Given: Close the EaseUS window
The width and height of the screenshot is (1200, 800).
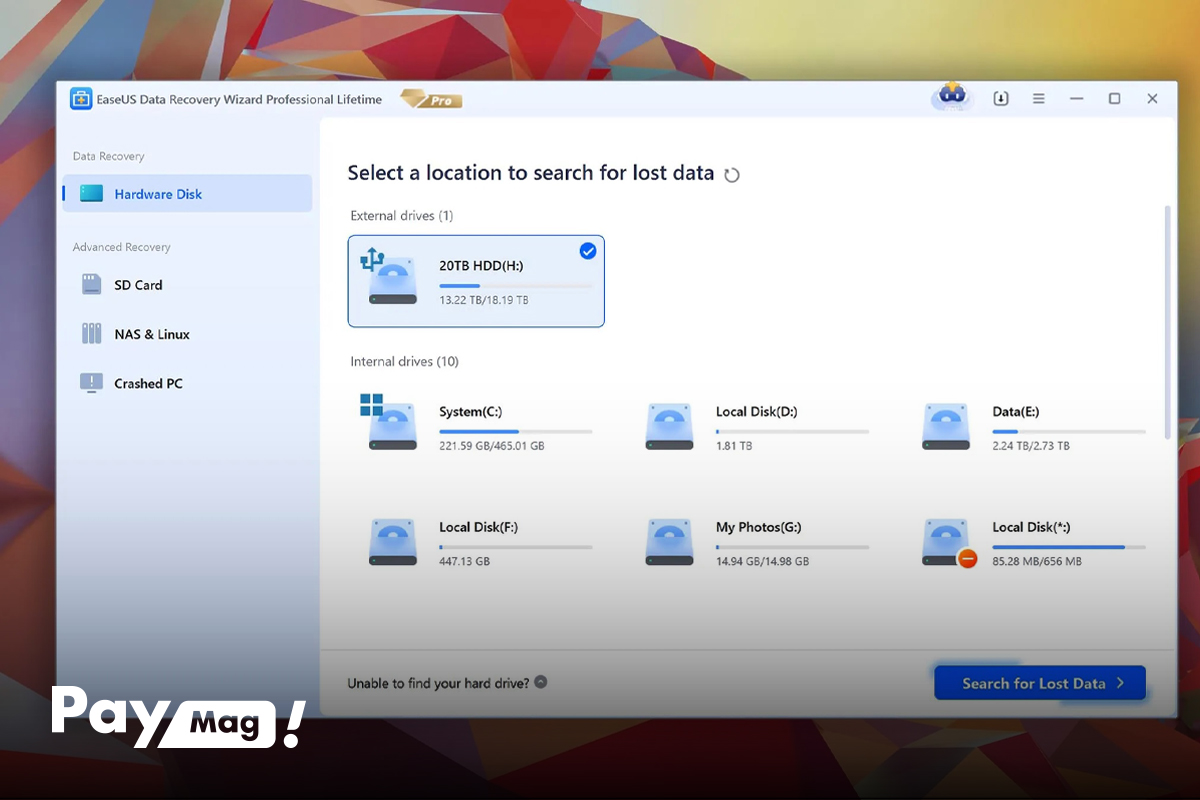Looking at the screenshot, I should (x=1152, y=99).
